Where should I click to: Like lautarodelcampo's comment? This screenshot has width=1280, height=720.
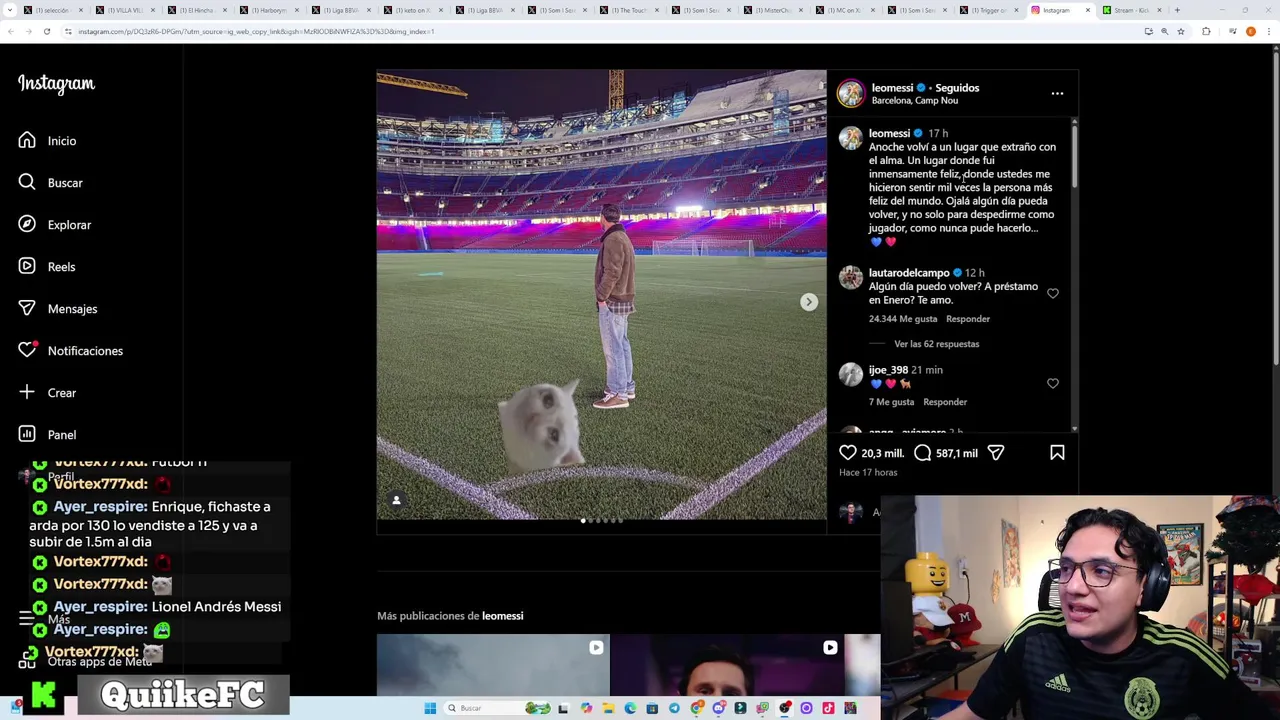pos(1052,293)
